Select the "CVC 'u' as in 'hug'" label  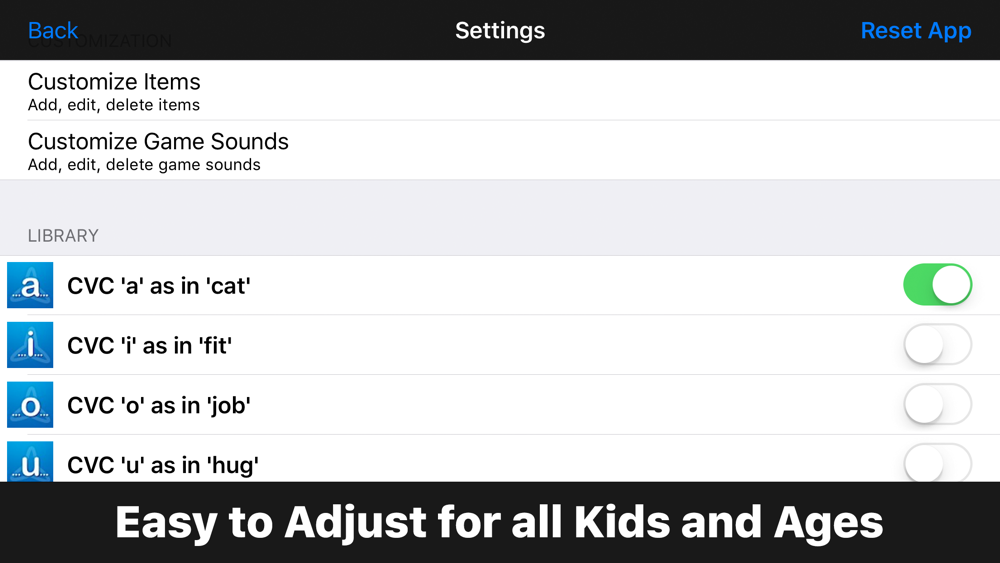pyautogui.click(x=163, y=465)
